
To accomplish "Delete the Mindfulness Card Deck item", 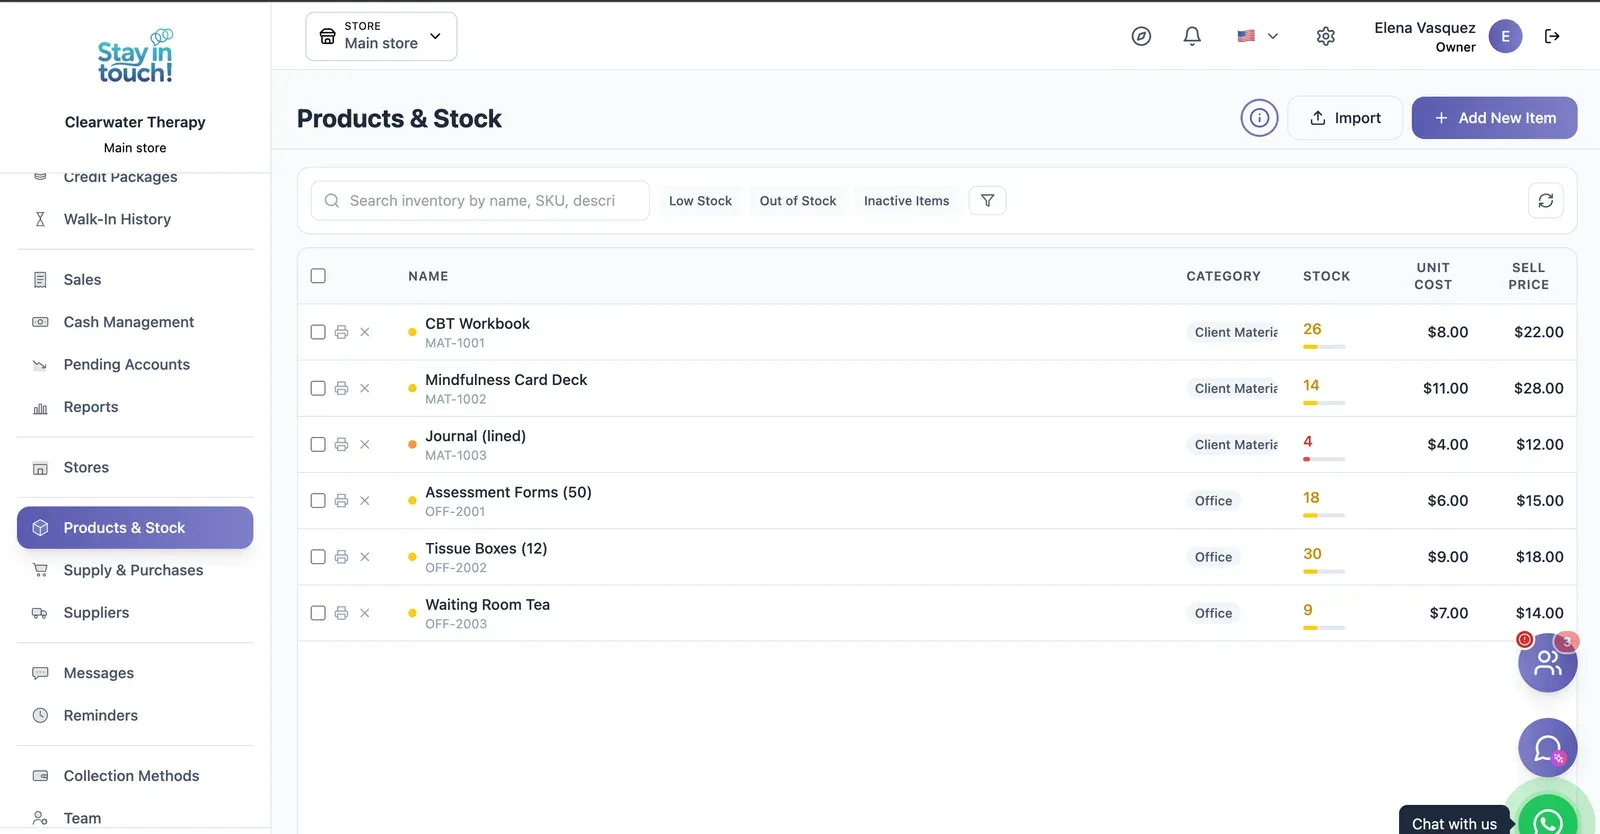I will click(365, 388).
